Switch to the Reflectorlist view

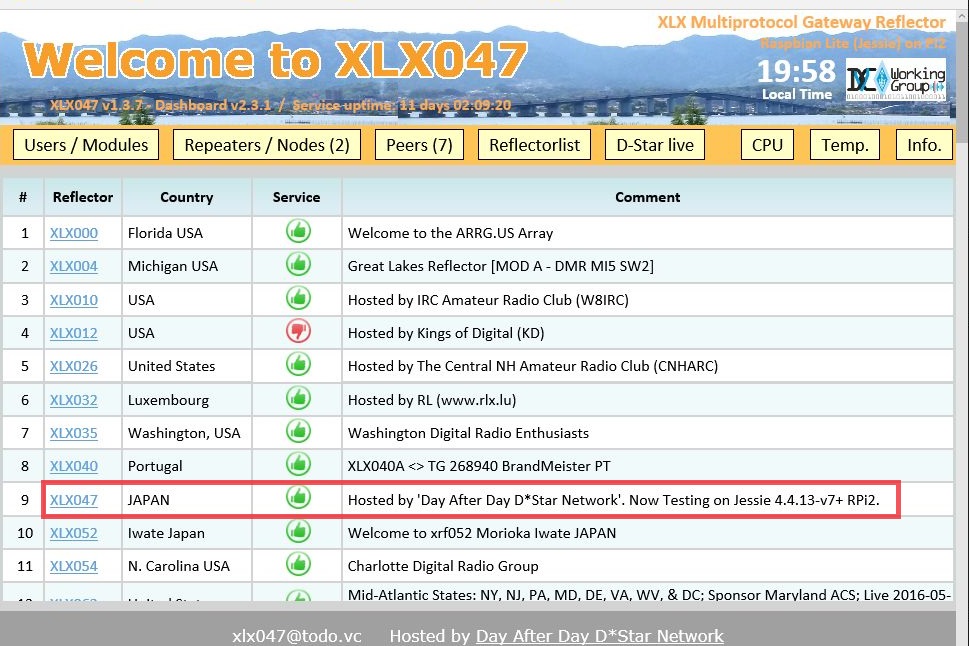click(534, 144)
